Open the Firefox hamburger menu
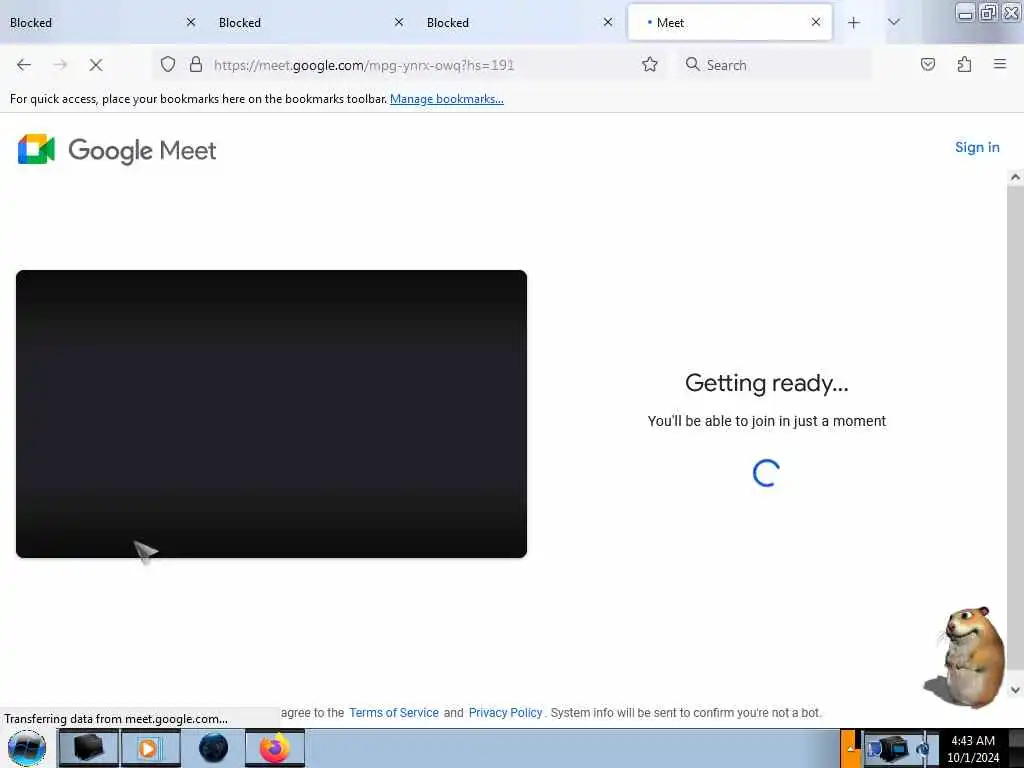Viewport: 1024px width, 768px height. pos(1000,64)
